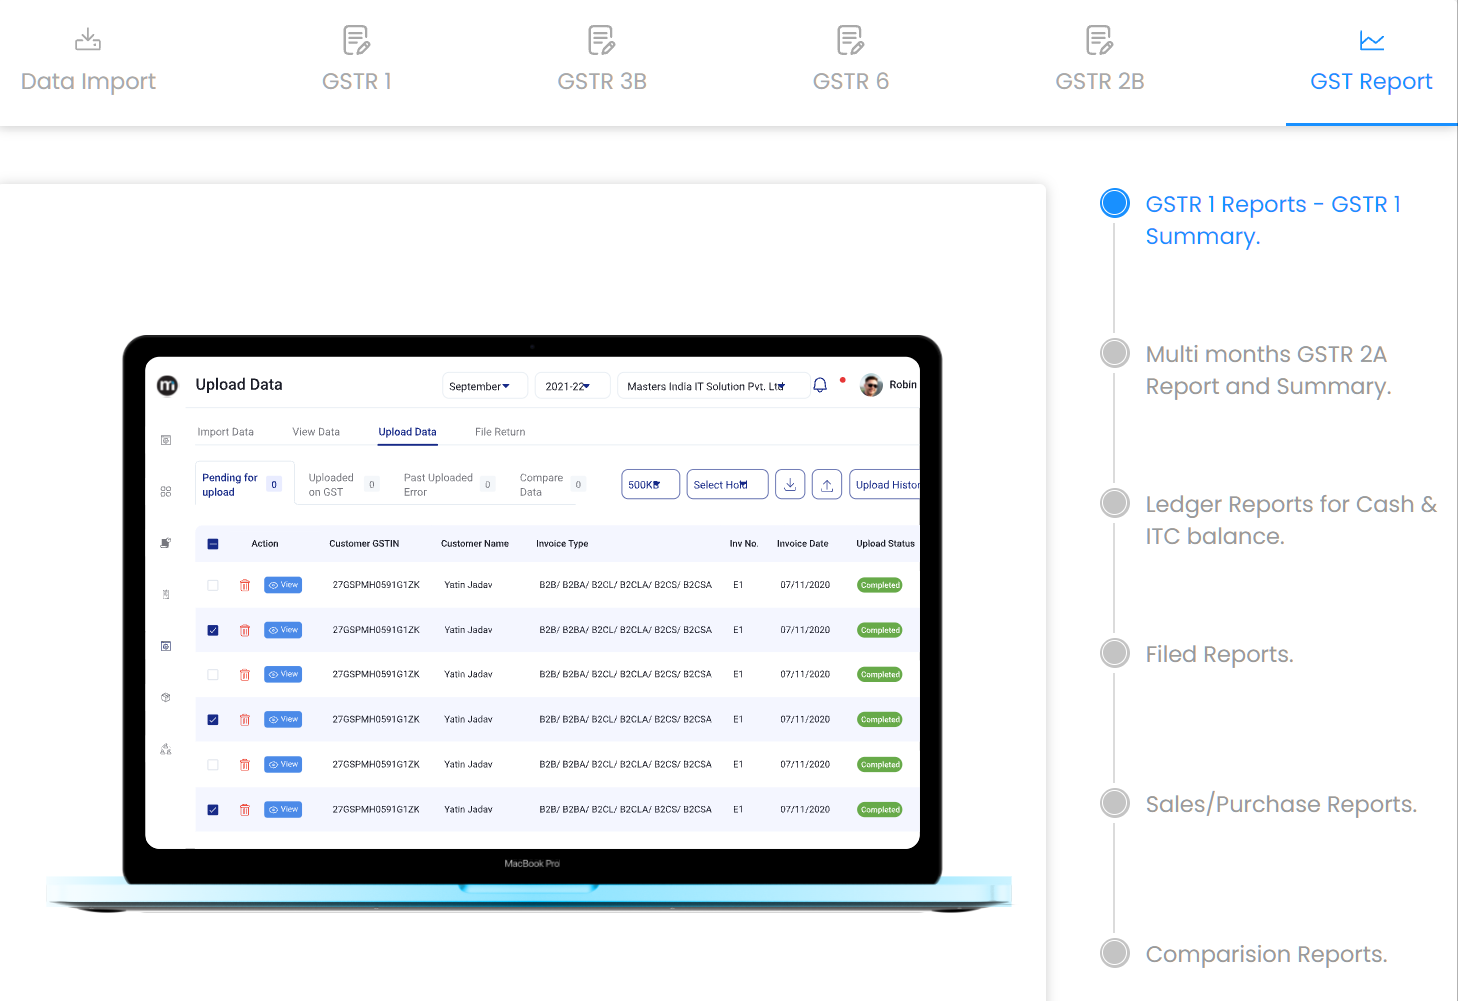The width and height of the screenshot is (1458, 1001).
Task: Choose Ledger Reports for Cash & ITC step
Action: point(1115,503)
